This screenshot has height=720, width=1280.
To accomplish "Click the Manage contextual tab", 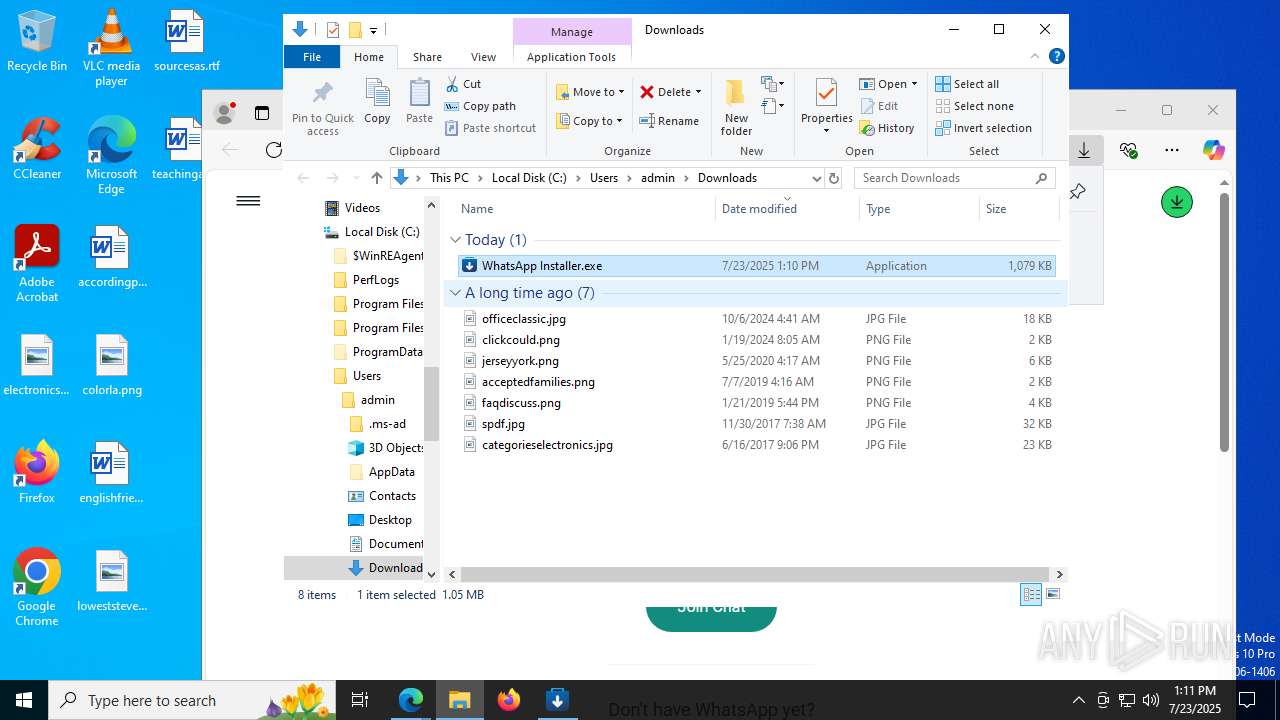I will (572, 32).
